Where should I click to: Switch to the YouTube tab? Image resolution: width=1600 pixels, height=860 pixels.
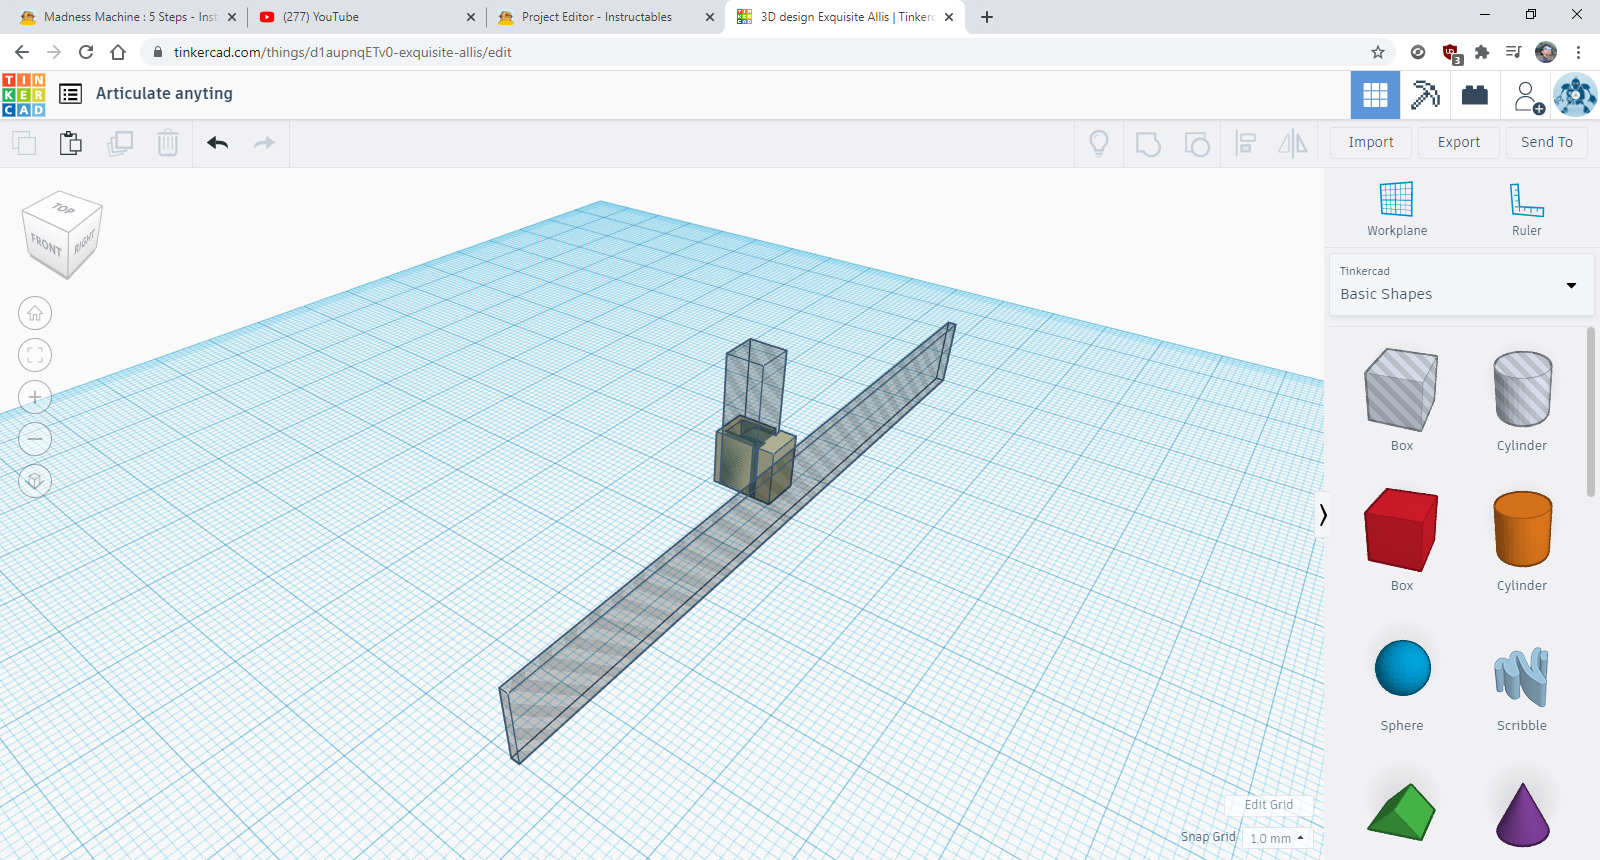[x=365, y=17]
